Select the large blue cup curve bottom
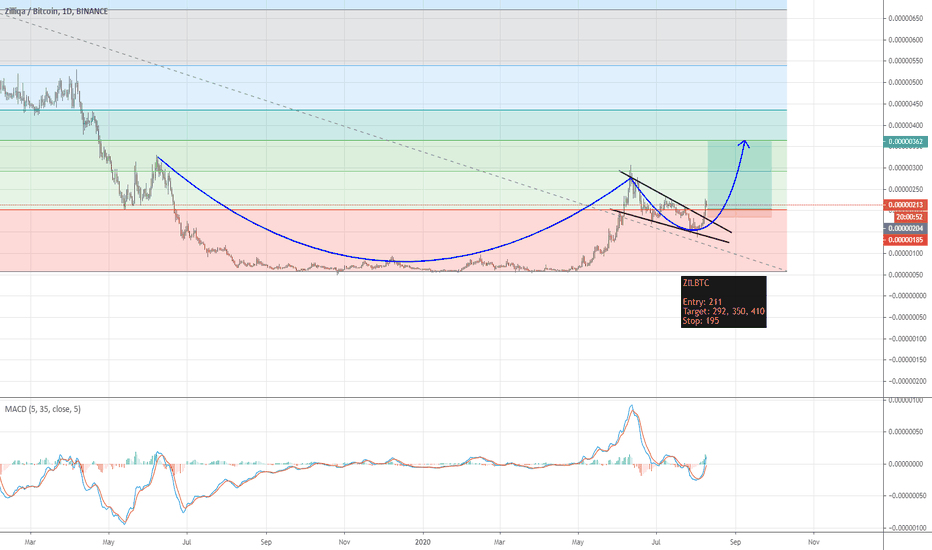932x550 pixels. [407, 261]
